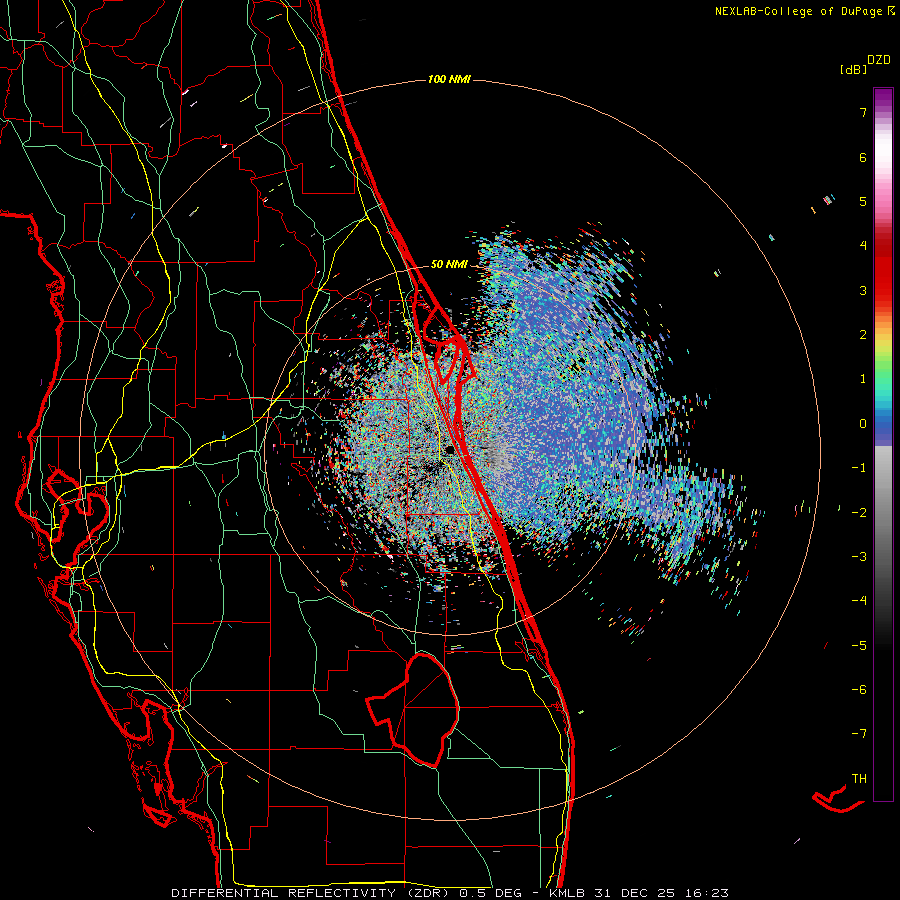Click the 6 value on the color scale
Screen dimensions: 900x900
click(863, 157)
